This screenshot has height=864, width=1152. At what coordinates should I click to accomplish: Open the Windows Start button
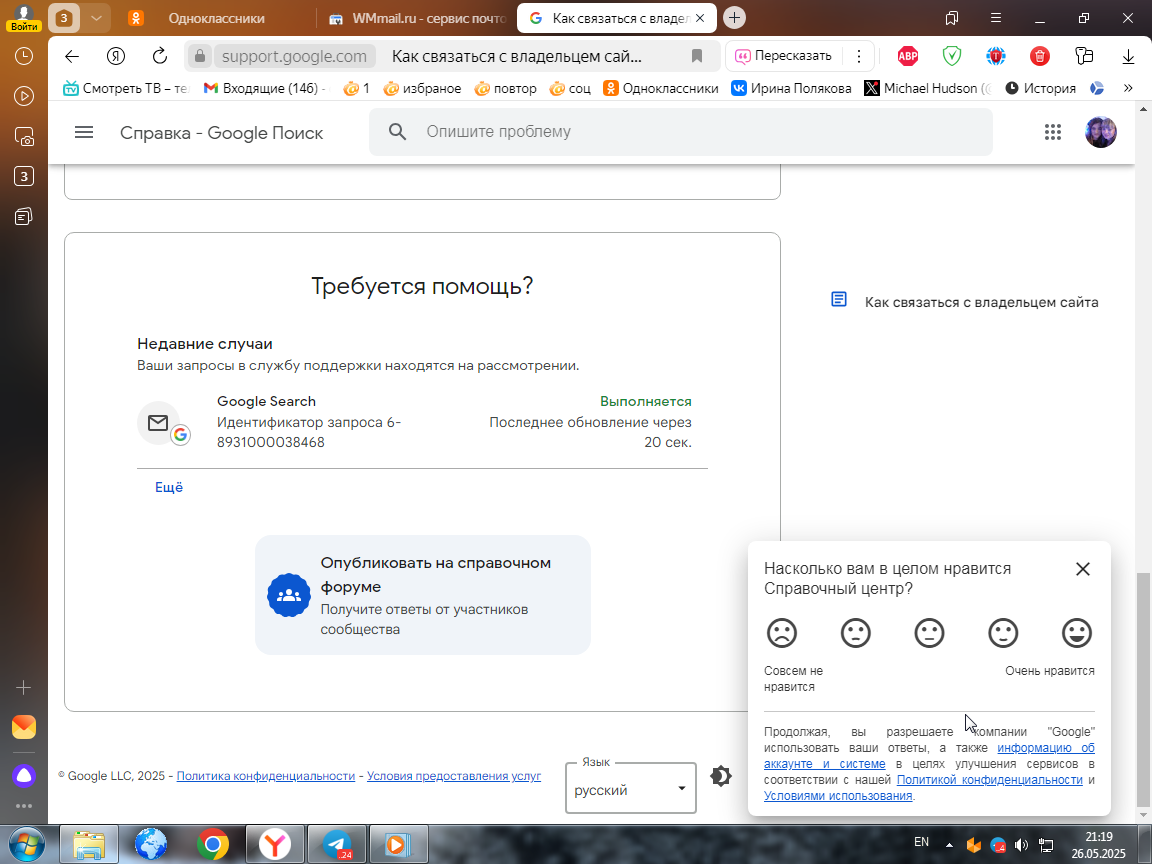[26, 844]
